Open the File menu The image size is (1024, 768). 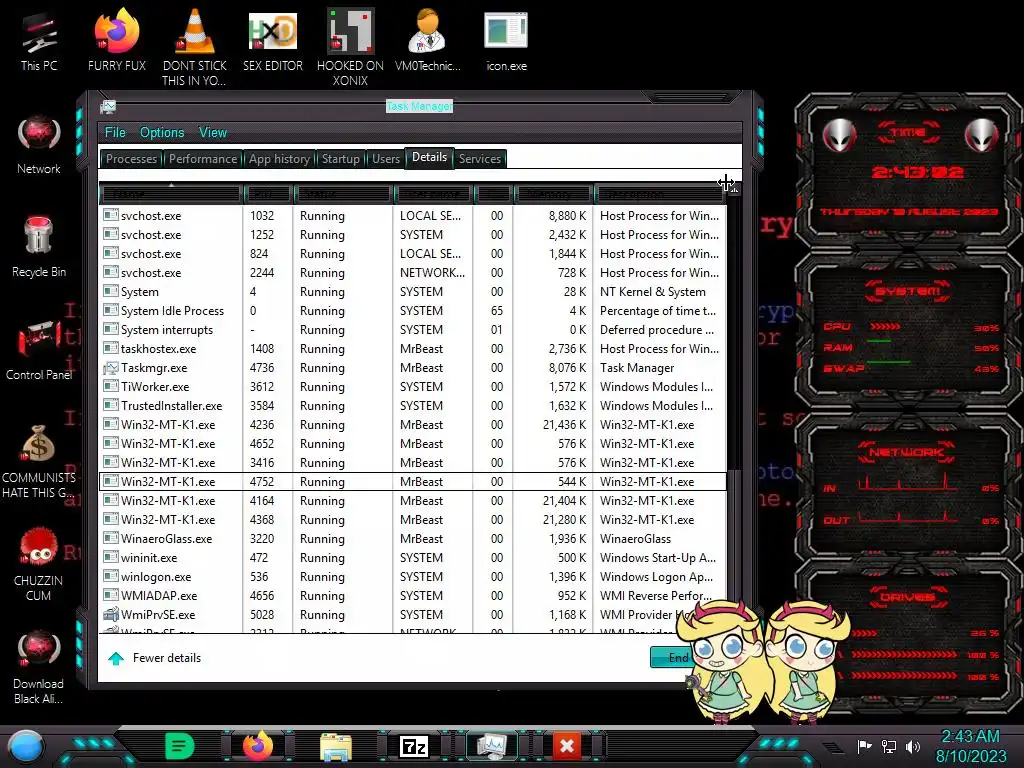(115, 133)
